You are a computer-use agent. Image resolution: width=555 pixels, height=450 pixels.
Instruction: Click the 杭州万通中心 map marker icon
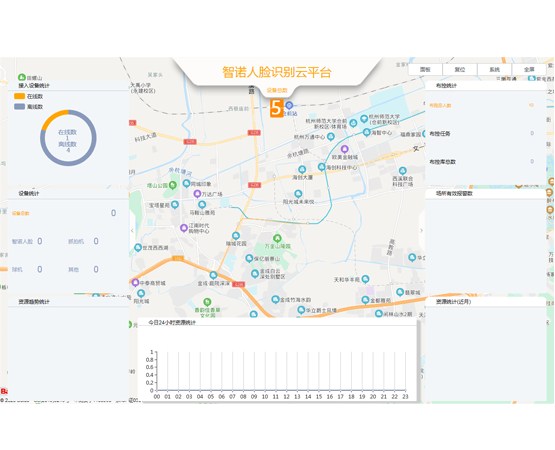[x=331, y=137]
